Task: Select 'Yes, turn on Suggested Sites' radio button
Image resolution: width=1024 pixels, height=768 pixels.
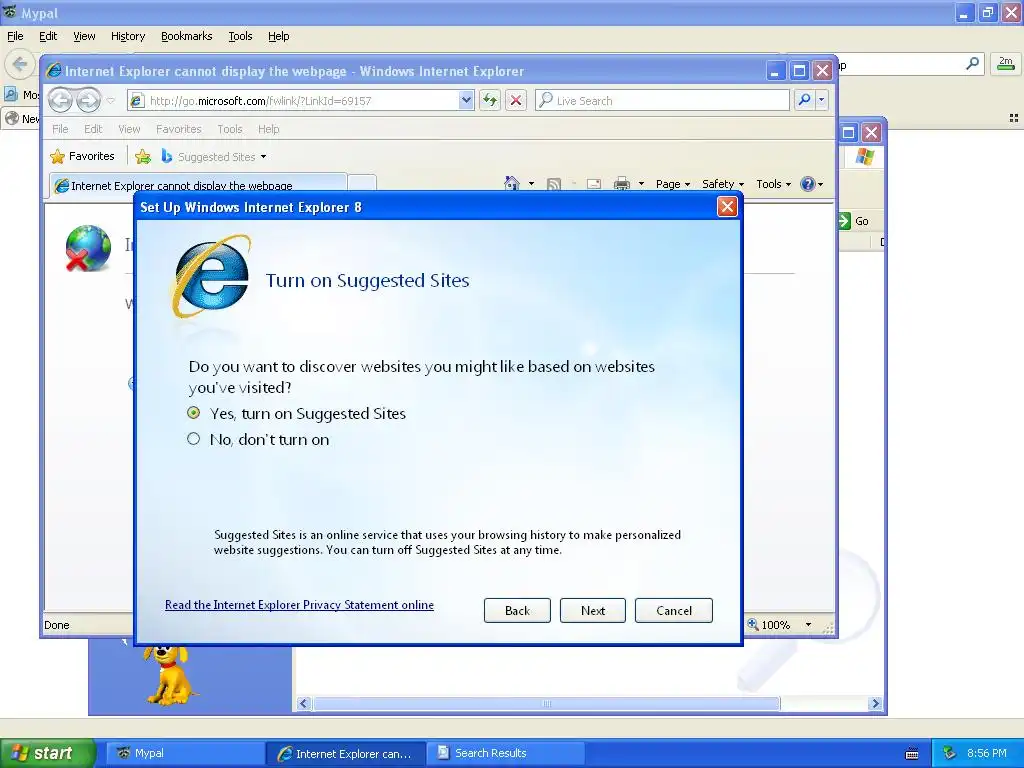Action: coord(193,413)
